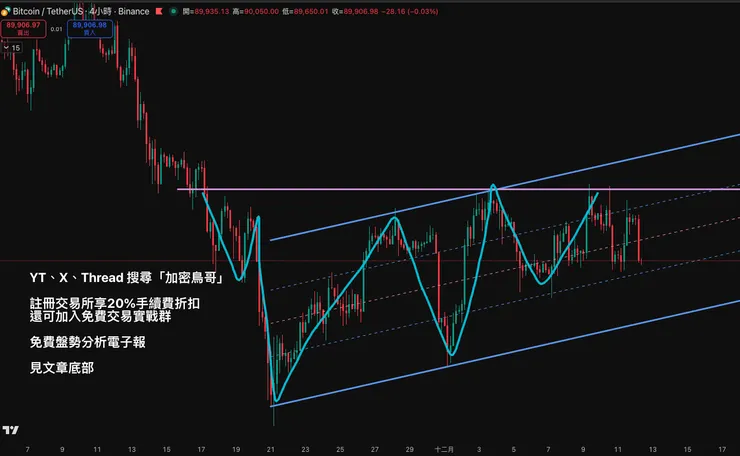Open the Bitcoin / TetherUS symbol title
Image resolution: width=740 pixels, height=456 pixels.
pyautogui.click(x=47, y=11)
